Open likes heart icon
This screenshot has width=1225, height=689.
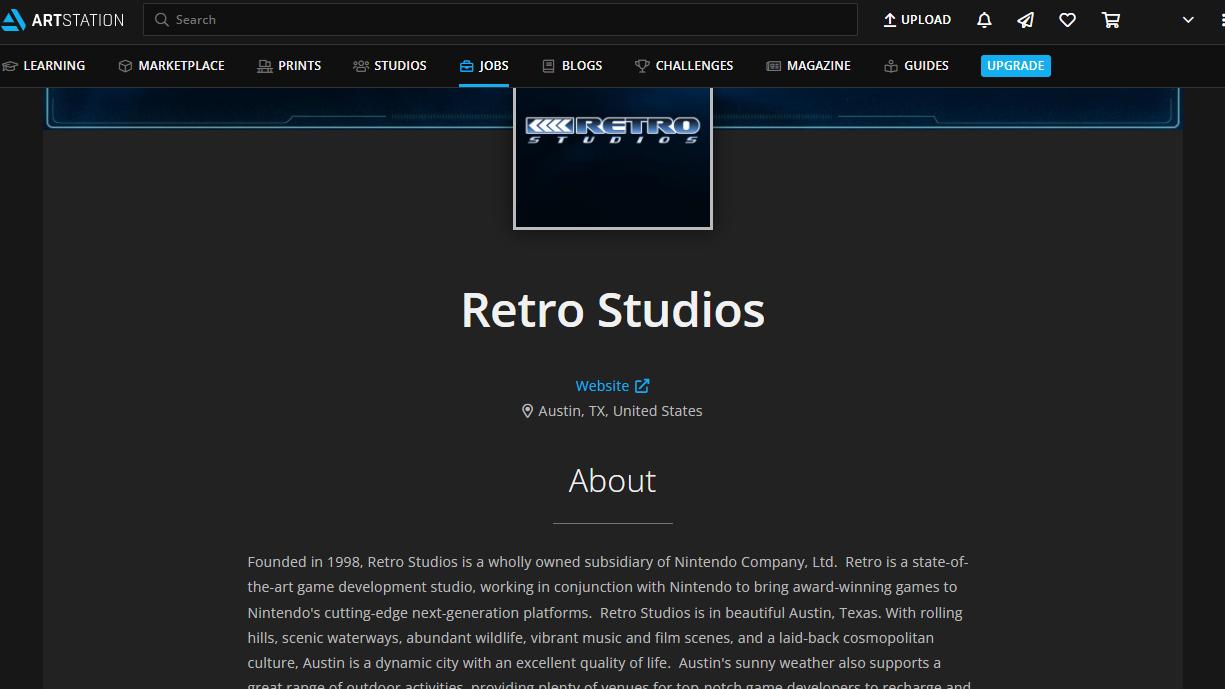[1068, 20]
